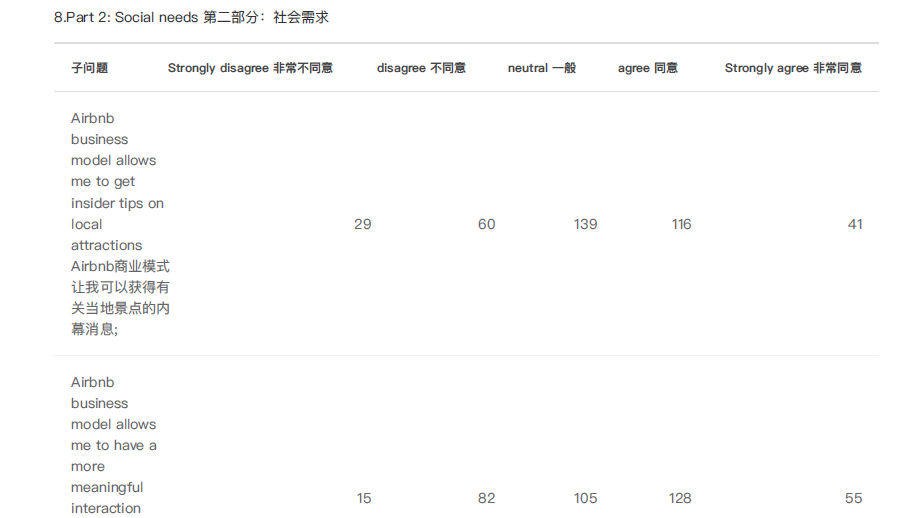This screenshot has height=518, width=904.
Task: Click the value 128 in the agree column
Action: pyautogui.click(x=681, y=498)
